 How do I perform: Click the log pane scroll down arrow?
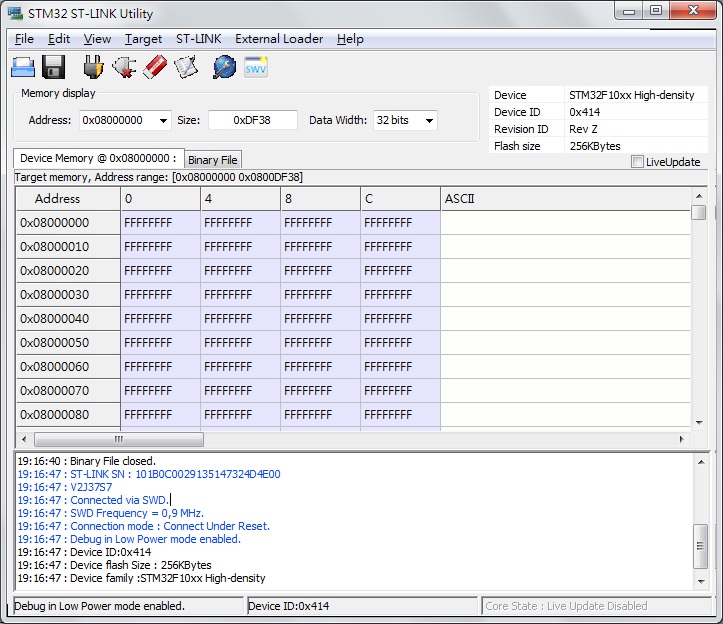[700, 582]
